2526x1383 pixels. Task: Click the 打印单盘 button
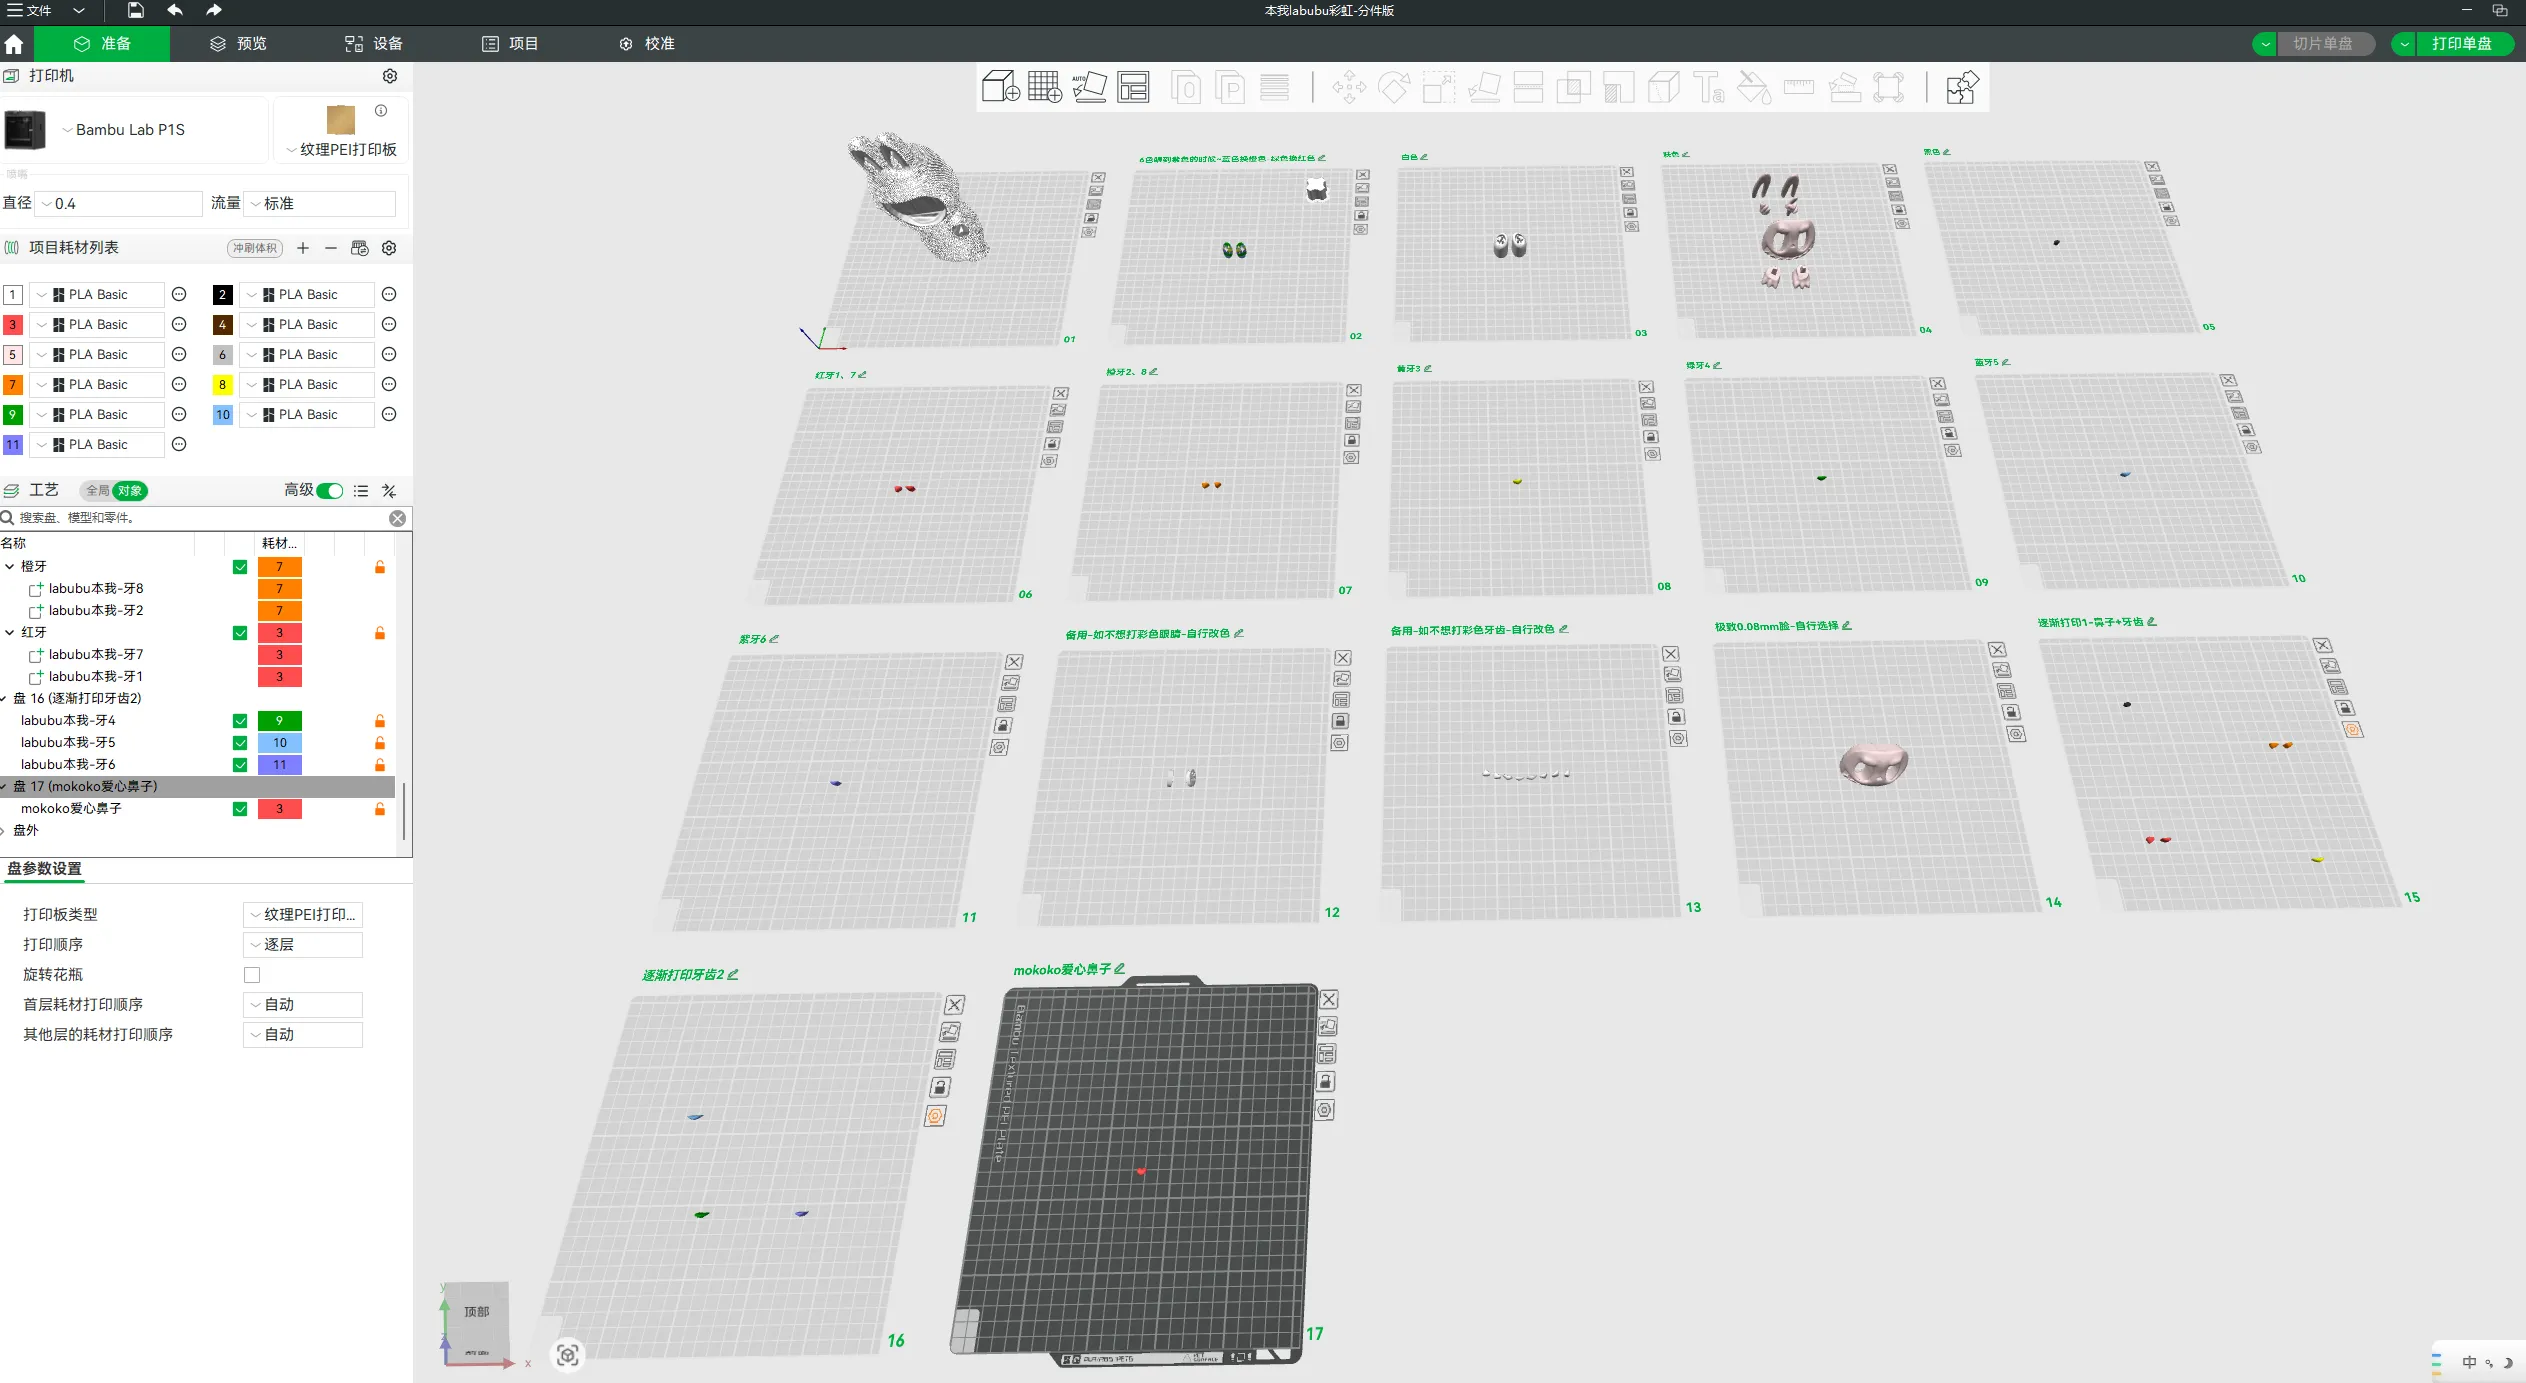click(x=2461, y=44)
